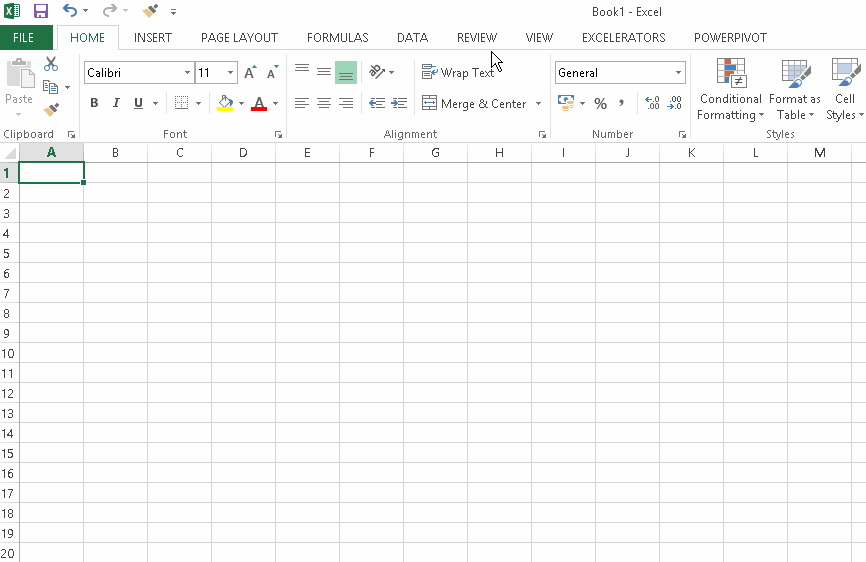Image resolution: width=866 pixels, height=562 pixels.
Task: Open the General number format dropdown
Action: click(678, 72)
